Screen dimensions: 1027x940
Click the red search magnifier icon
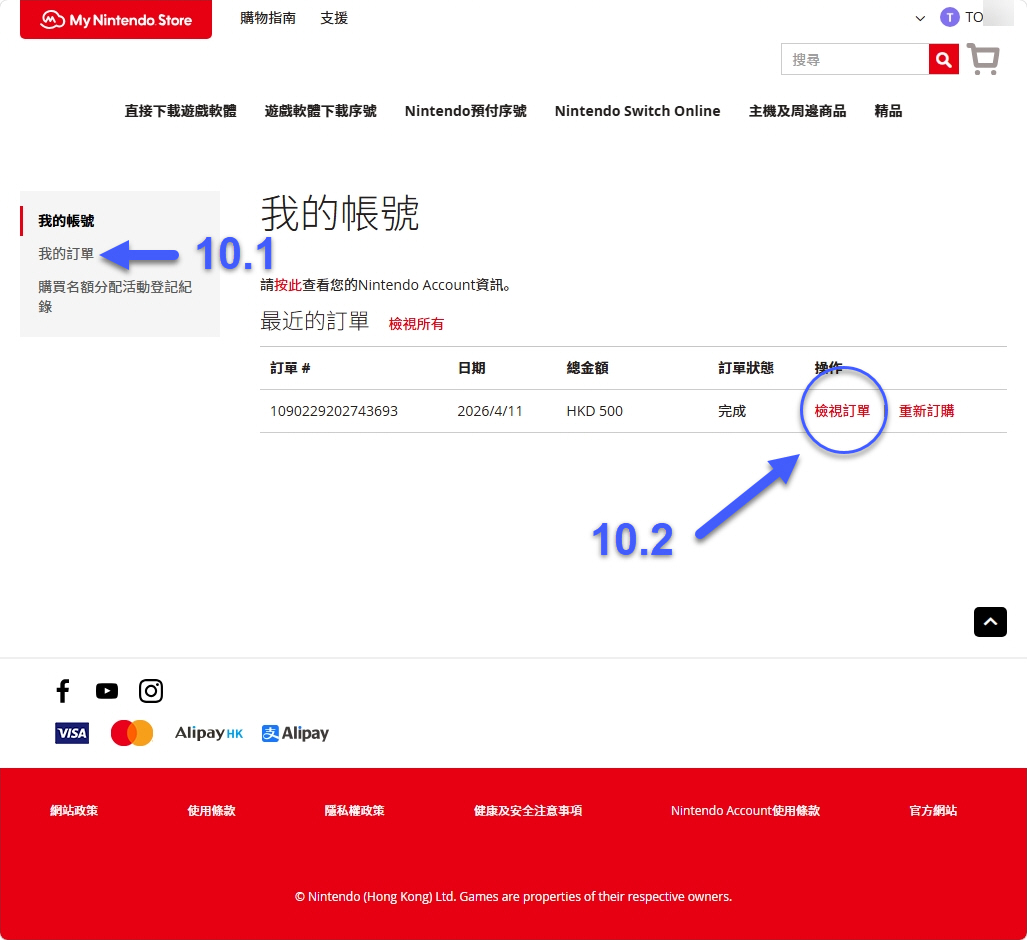pyautogui.click(x=943, y=59)
